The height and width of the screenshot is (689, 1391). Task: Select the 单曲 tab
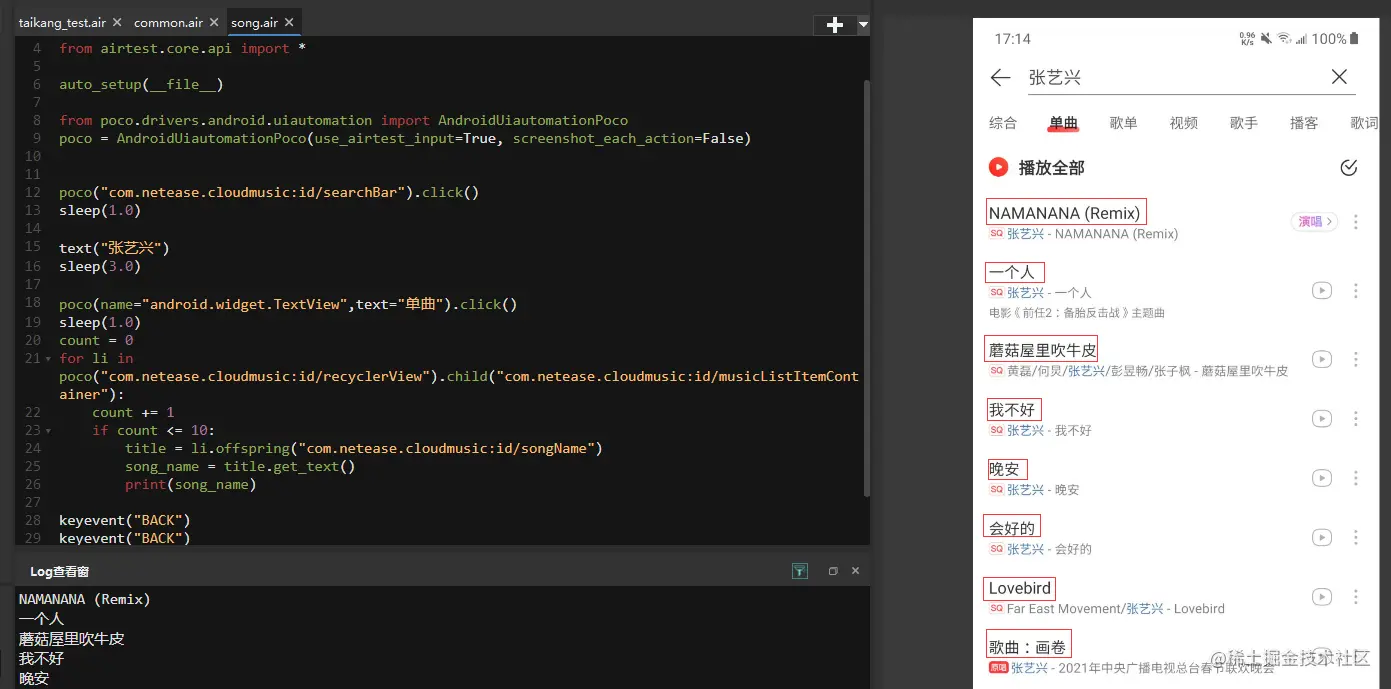coord(1063,123)
